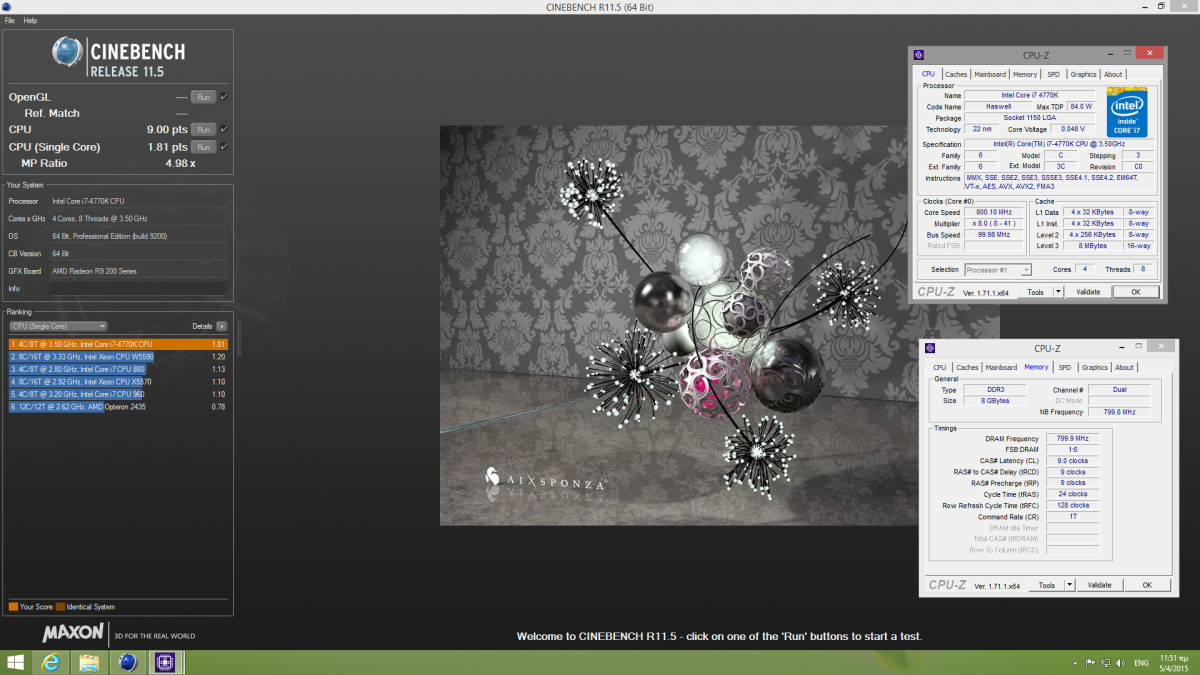Open the Windows Start button
This screenshot has width=1200, height=675.
point(15,662)
